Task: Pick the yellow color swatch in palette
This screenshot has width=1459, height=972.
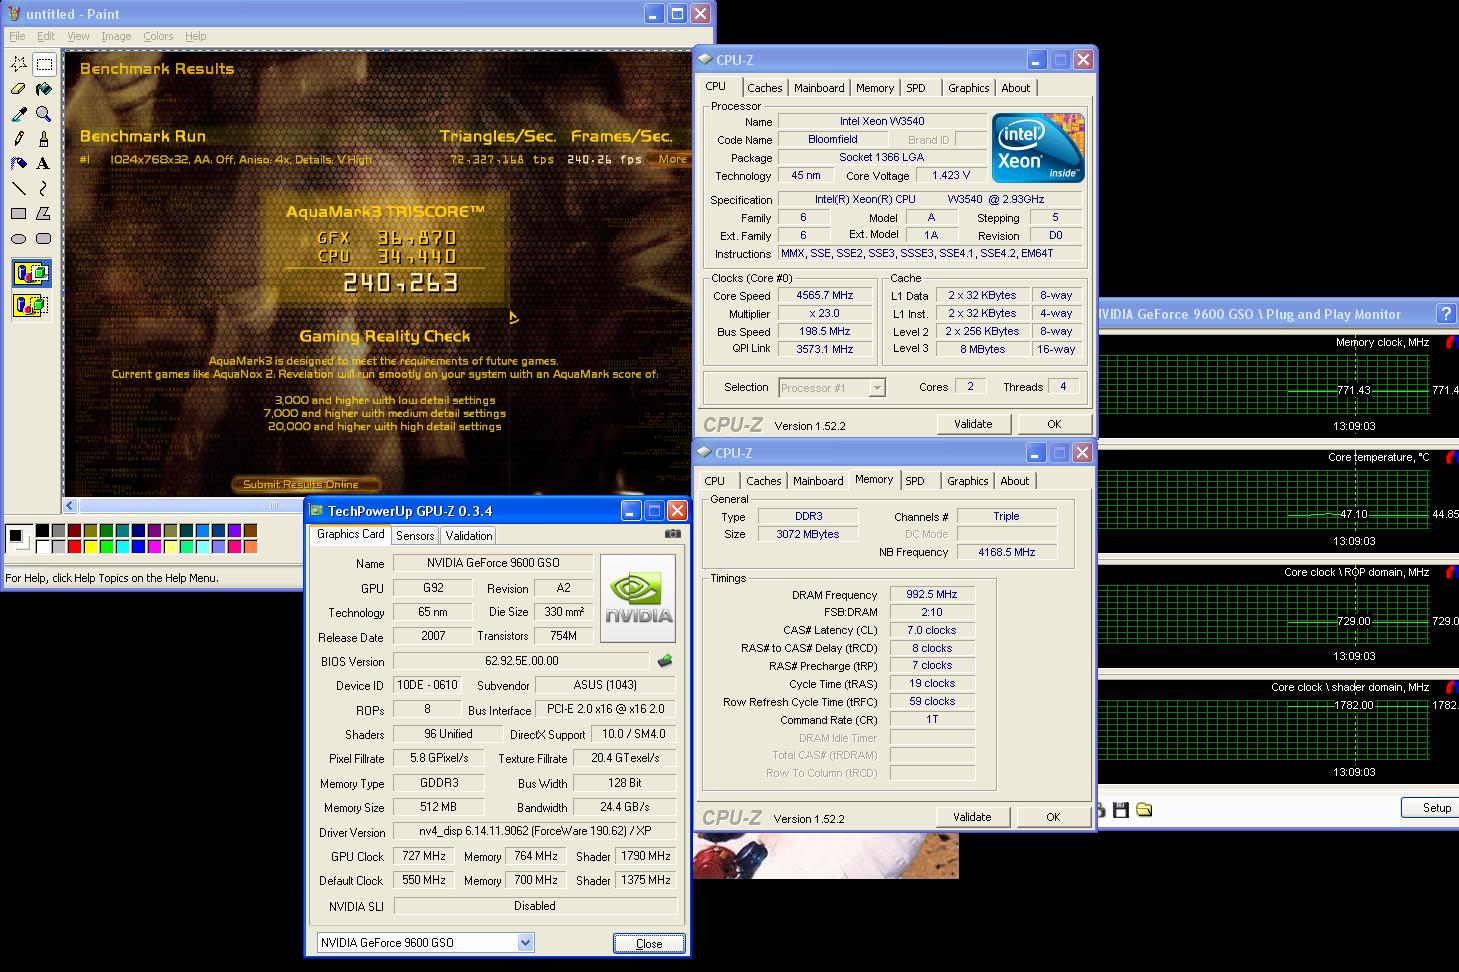Action: pyautogui.click(x=91, y=547)
